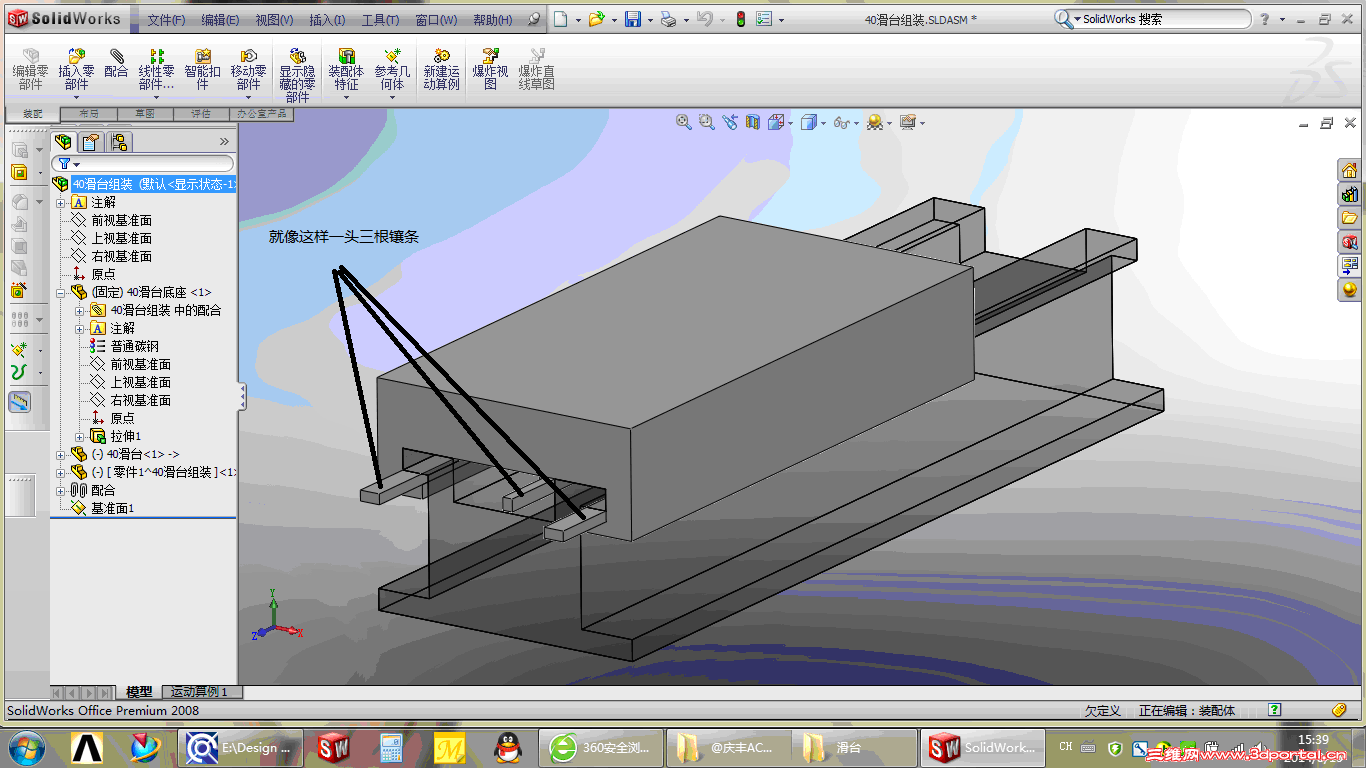Collapse the (固定) 40滑台底座 <1> node
1366x768 pixels.
point(61,292)
